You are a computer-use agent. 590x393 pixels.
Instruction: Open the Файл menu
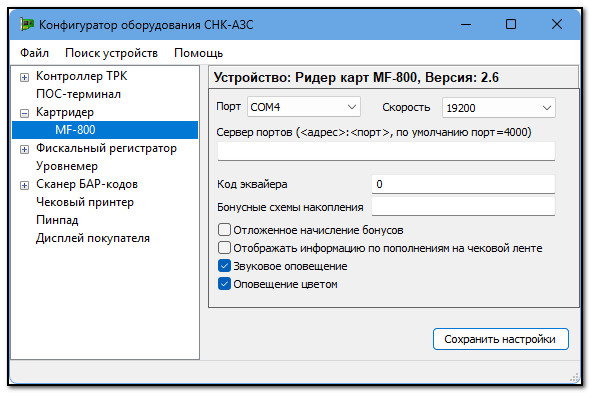tap(34, 53)
